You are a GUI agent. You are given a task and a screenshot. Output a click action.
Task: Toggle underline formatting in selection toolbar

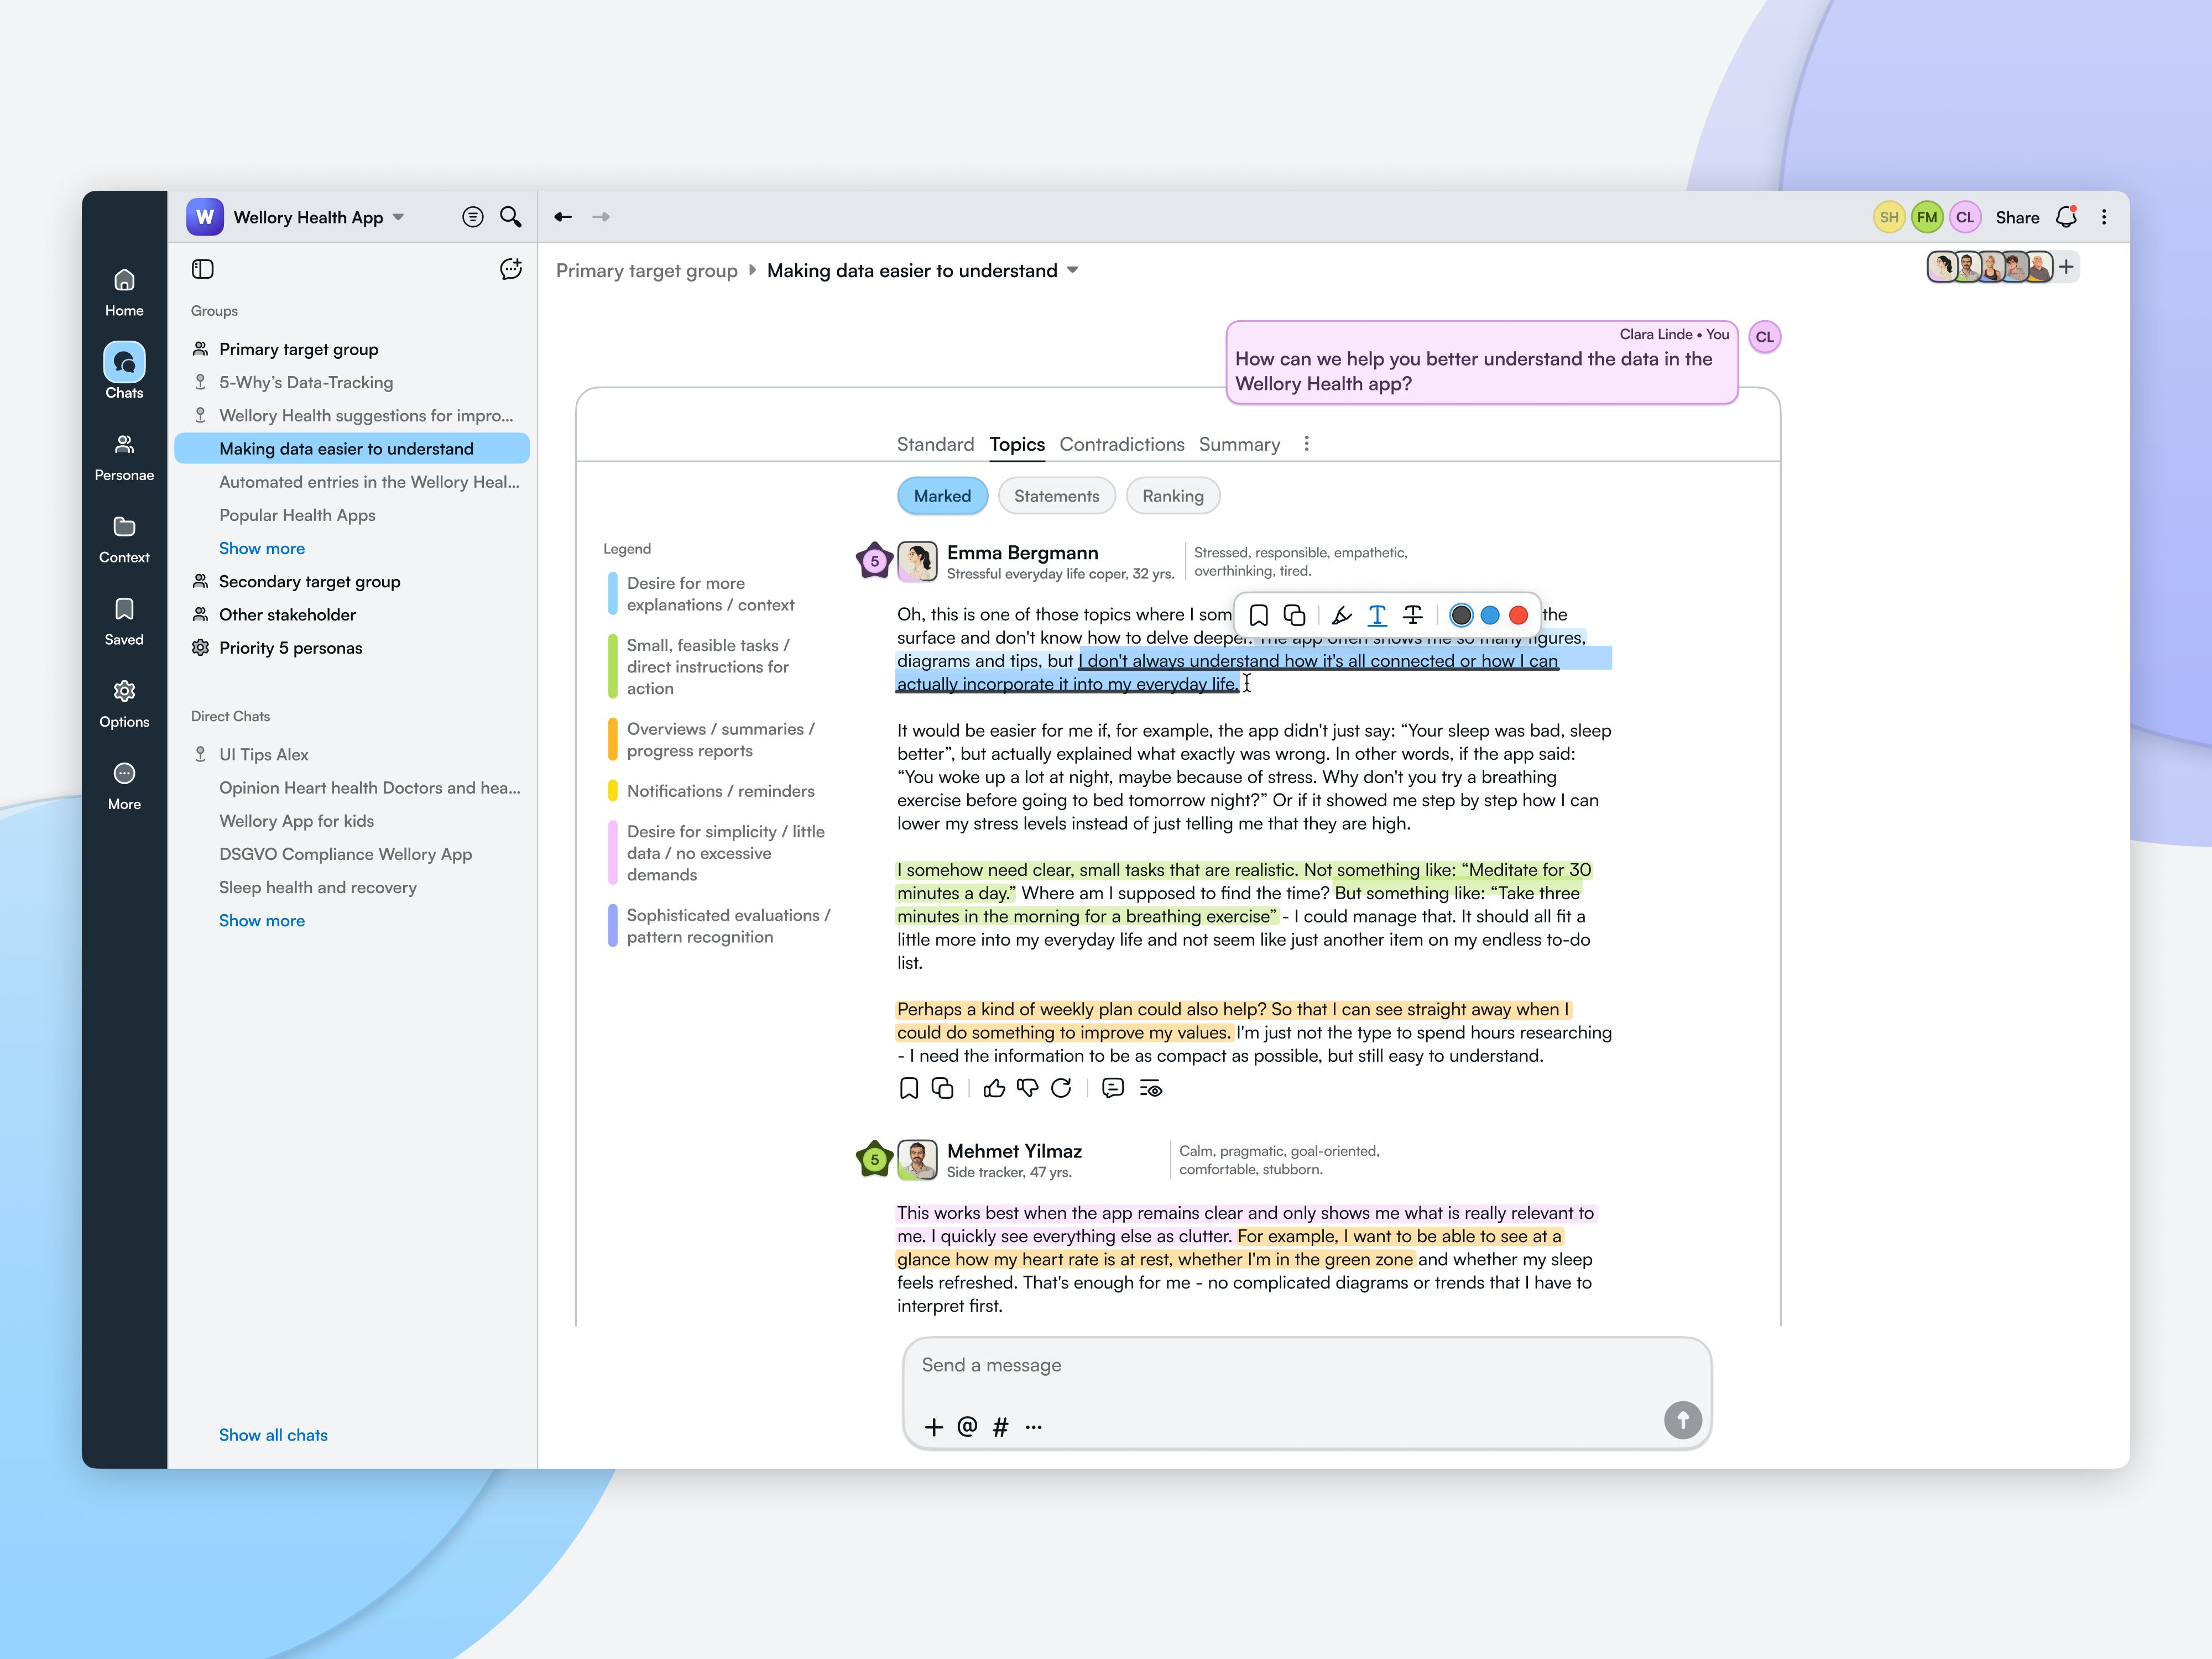point(1377,615)
